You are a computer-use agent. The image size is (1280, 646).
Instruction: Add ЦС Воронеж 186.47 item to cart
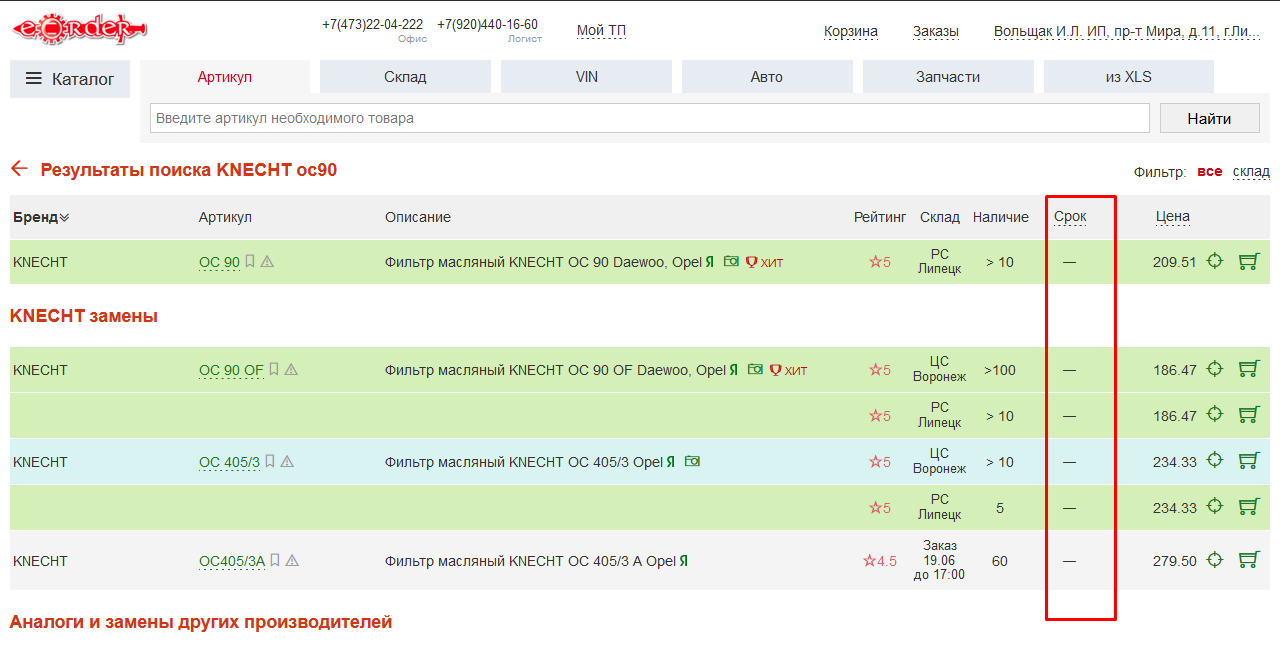[1248, 369]
